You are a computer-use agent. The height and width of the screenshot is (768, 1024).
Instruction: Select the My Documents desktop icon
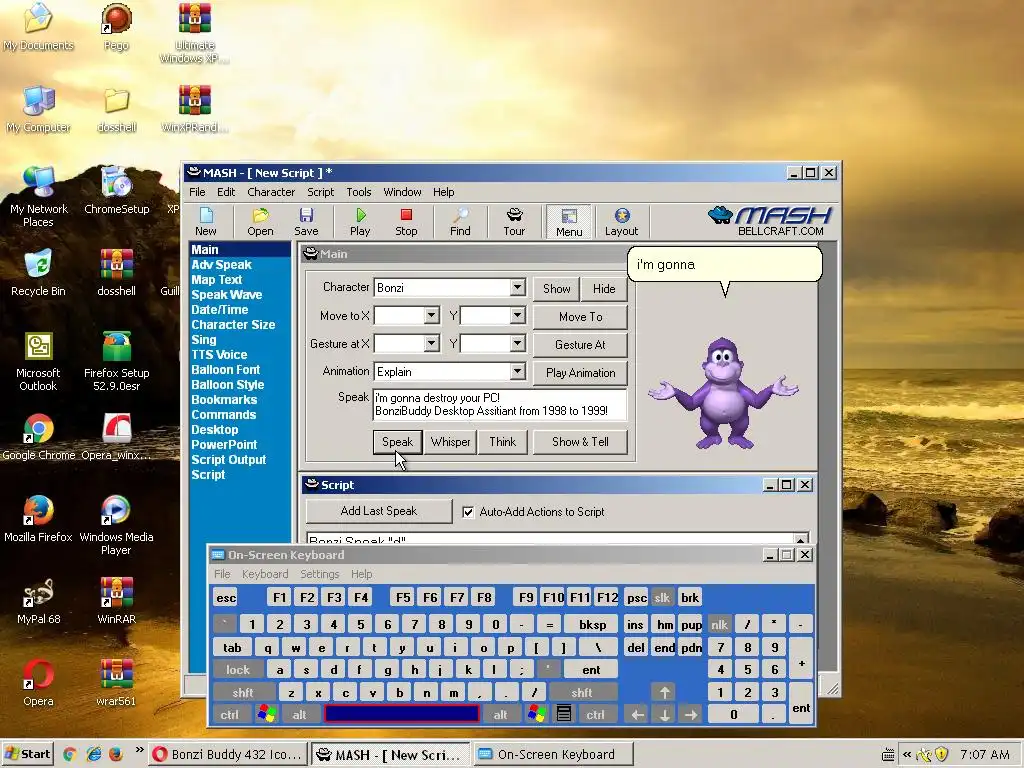38,27
